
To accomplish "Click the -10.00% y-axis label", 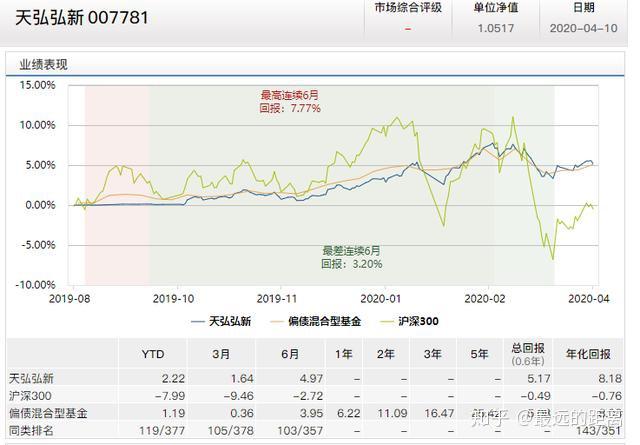I will tap(35, 285).
